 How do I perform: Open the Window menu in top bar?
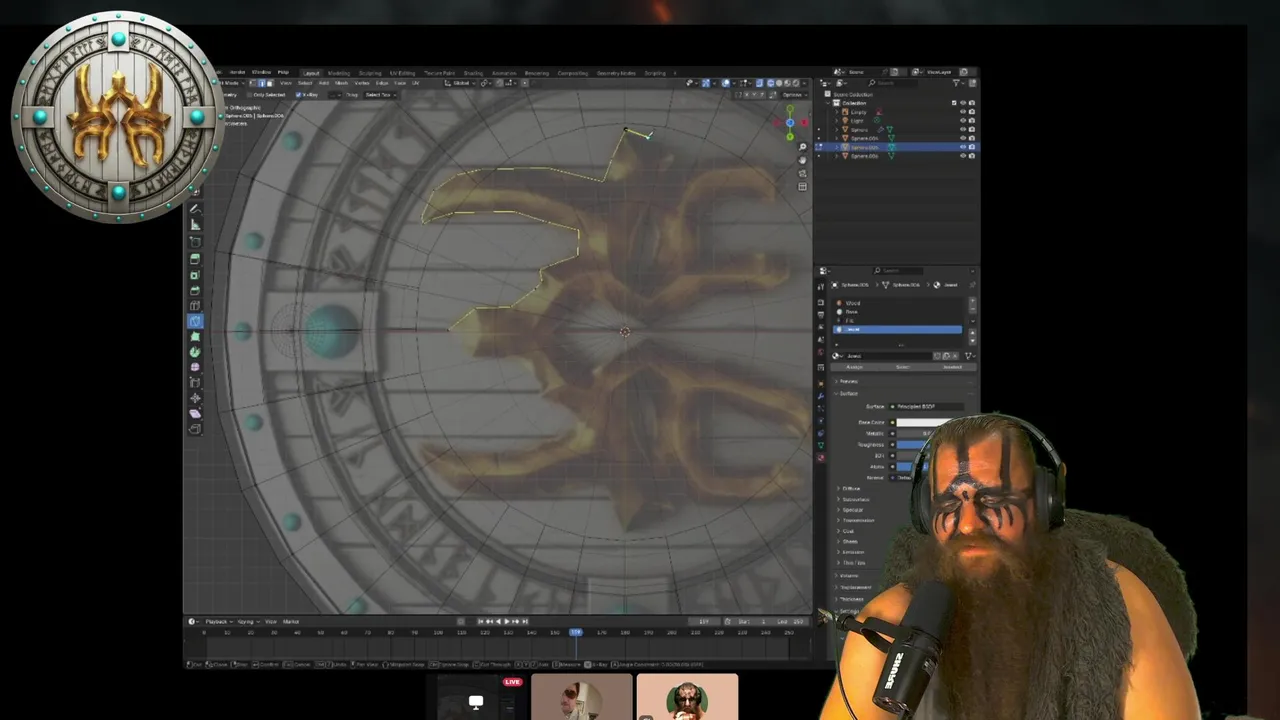pos(261,72)
